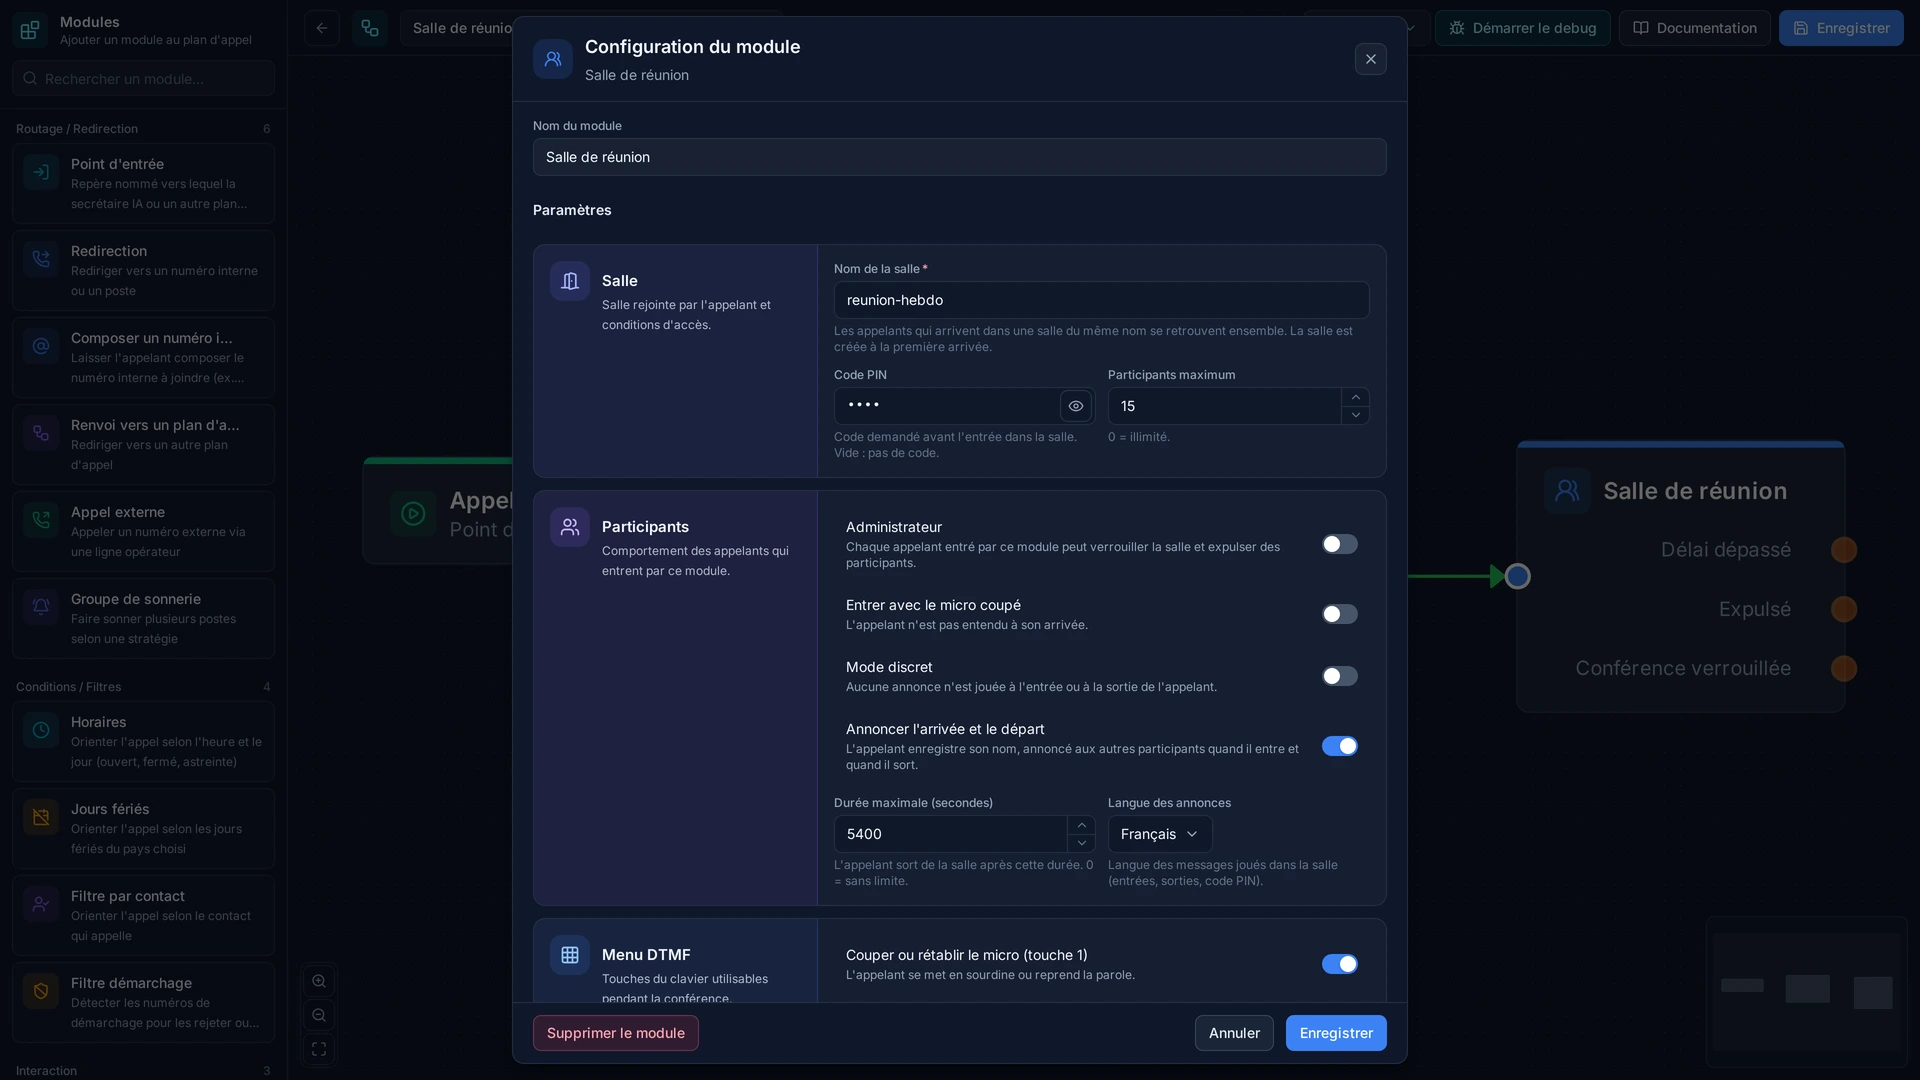
Task: Toggle off Couper ou rétablir le micro
Action: (1340, 964)
